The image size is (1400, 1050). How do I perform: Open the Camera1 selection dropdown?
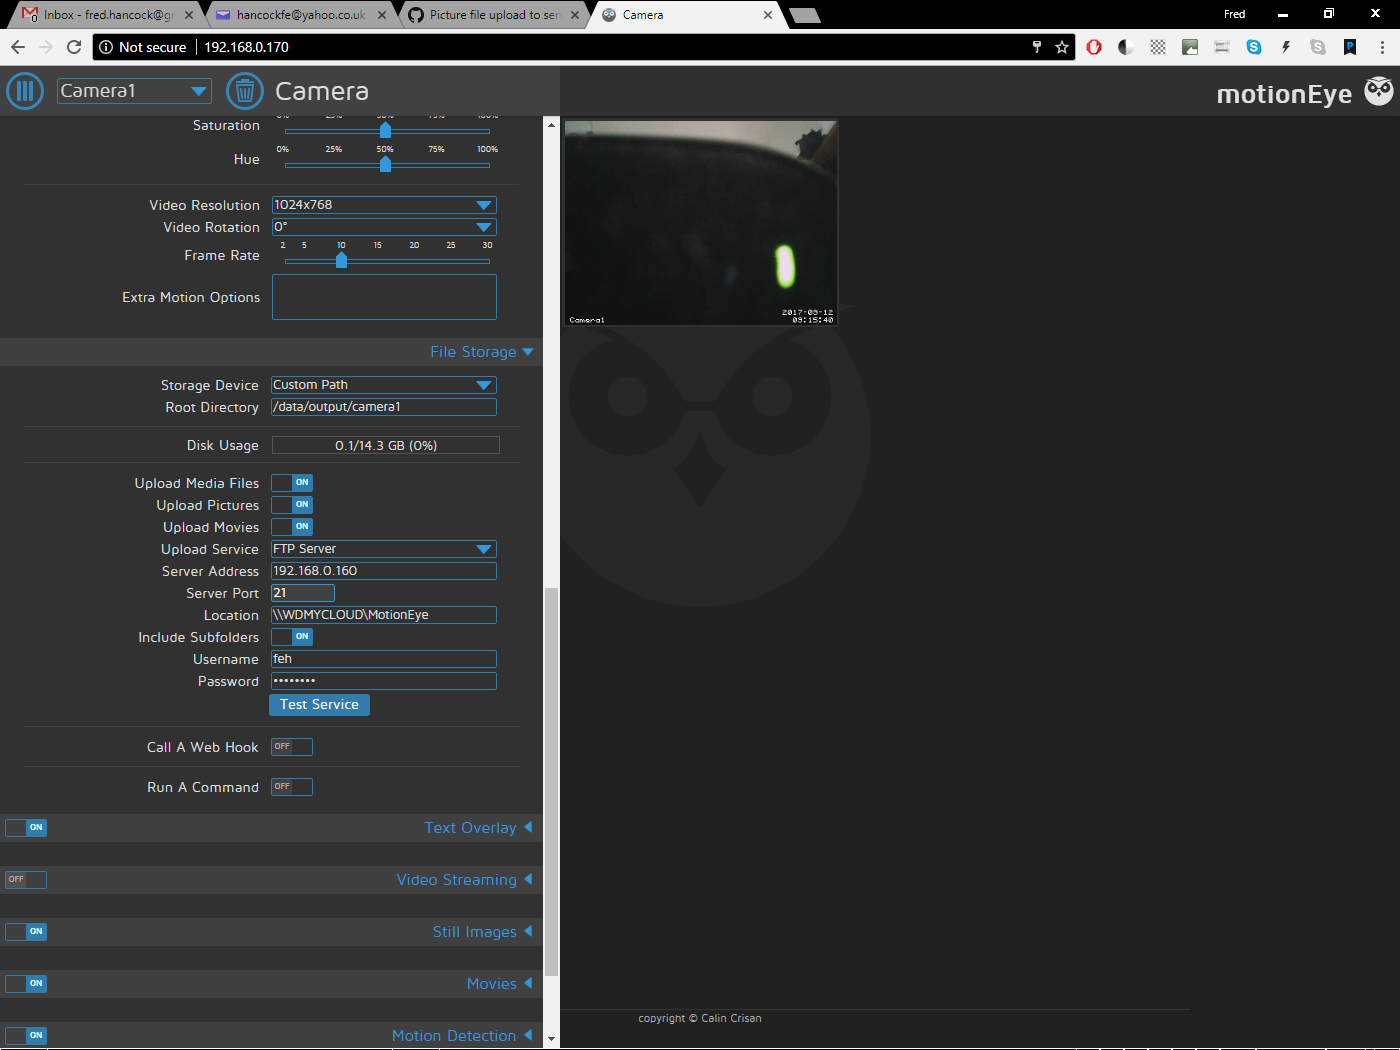click(x=134, y=91)
